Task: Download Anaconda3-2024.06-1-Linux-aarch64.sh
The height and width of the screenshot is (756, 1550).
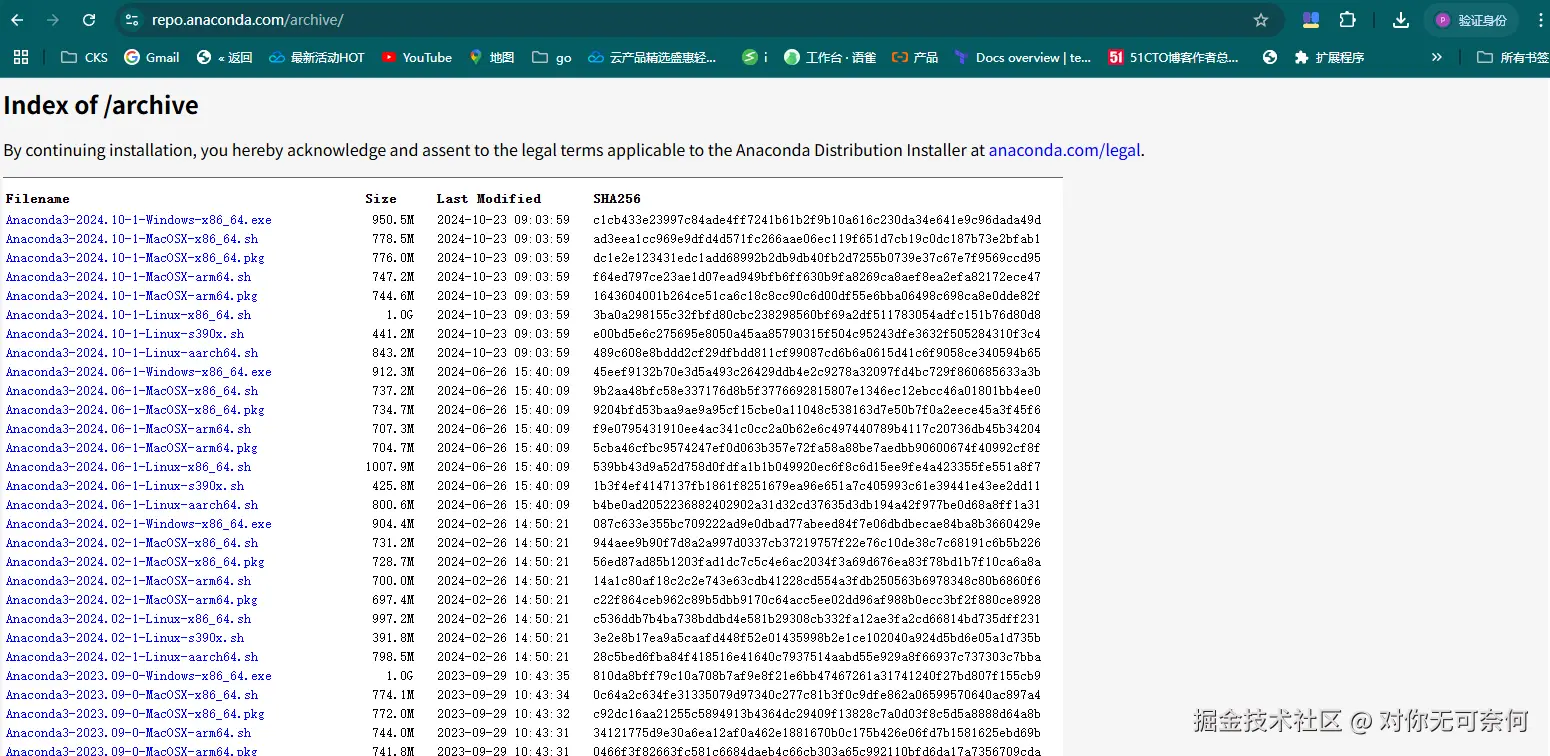Action: [x=132, y=505]
